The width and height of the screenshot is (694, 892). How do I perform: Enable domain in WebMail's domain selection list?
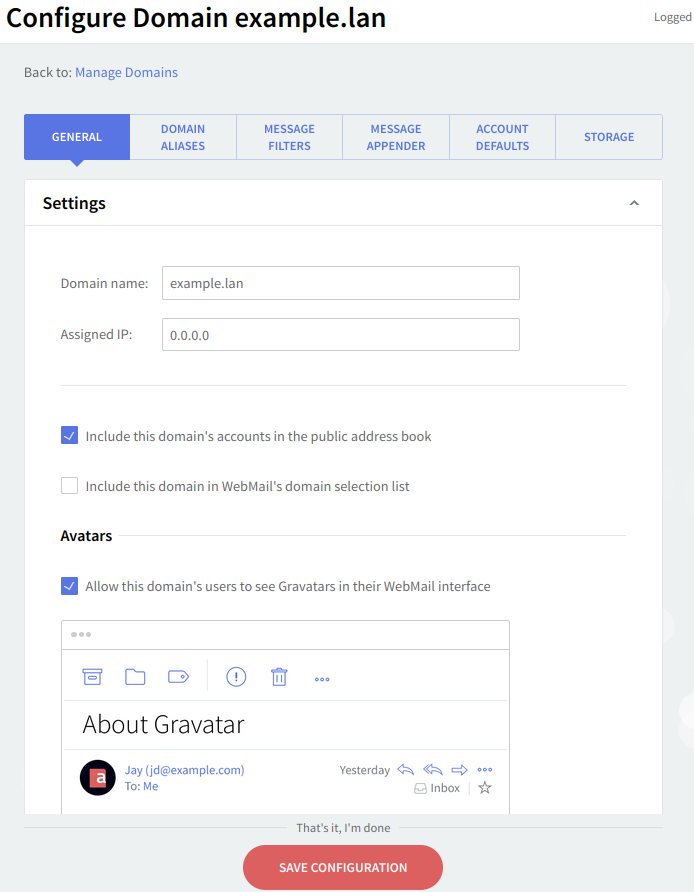(69, 486)
